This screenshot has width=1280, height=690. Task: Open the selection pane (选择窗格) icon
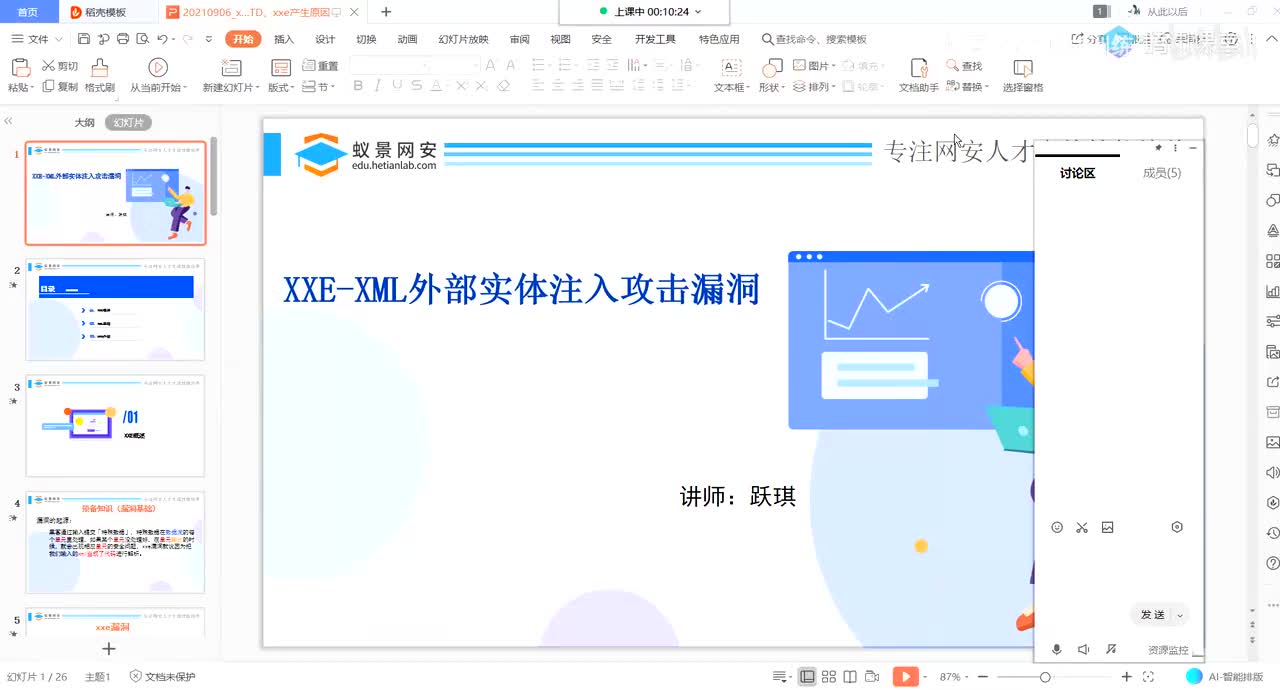[1023, 67]
